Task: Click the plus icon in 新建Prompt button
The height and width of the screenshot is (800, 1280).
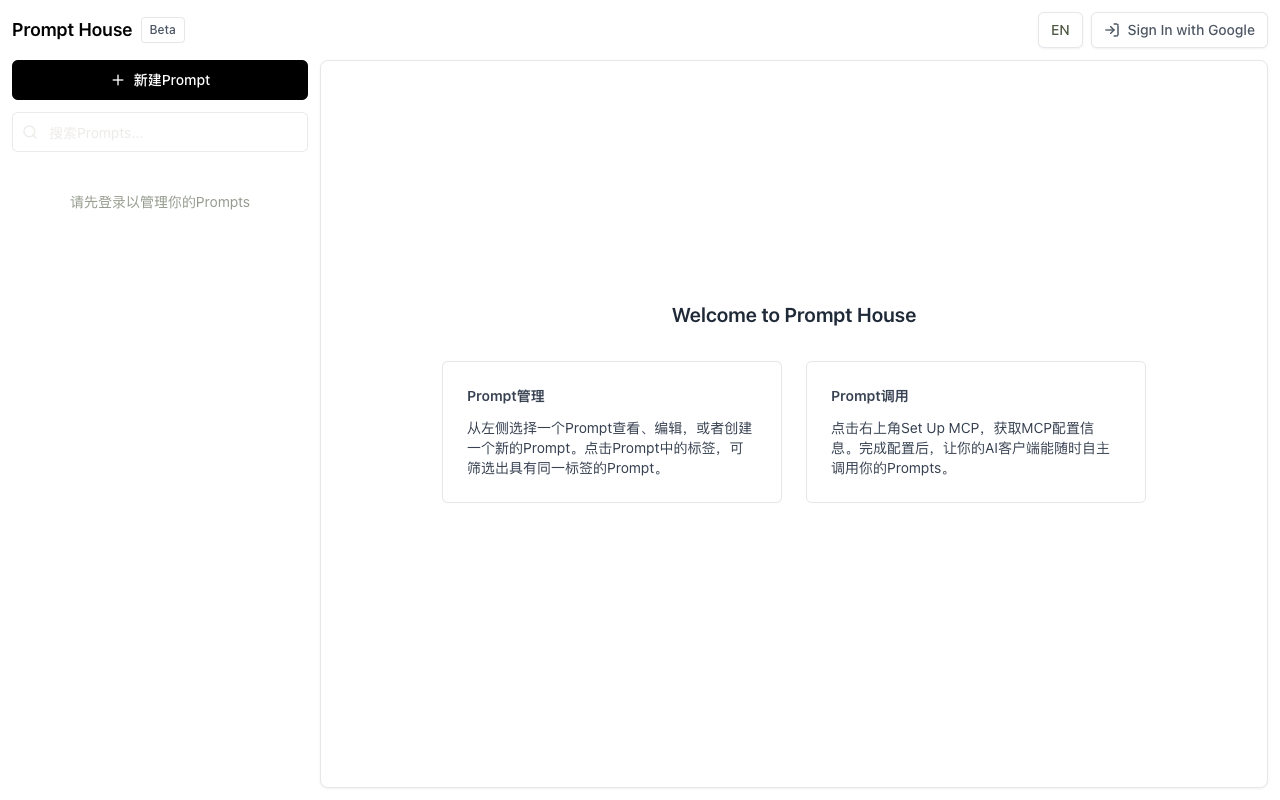Action: click(x=118, y=80)
